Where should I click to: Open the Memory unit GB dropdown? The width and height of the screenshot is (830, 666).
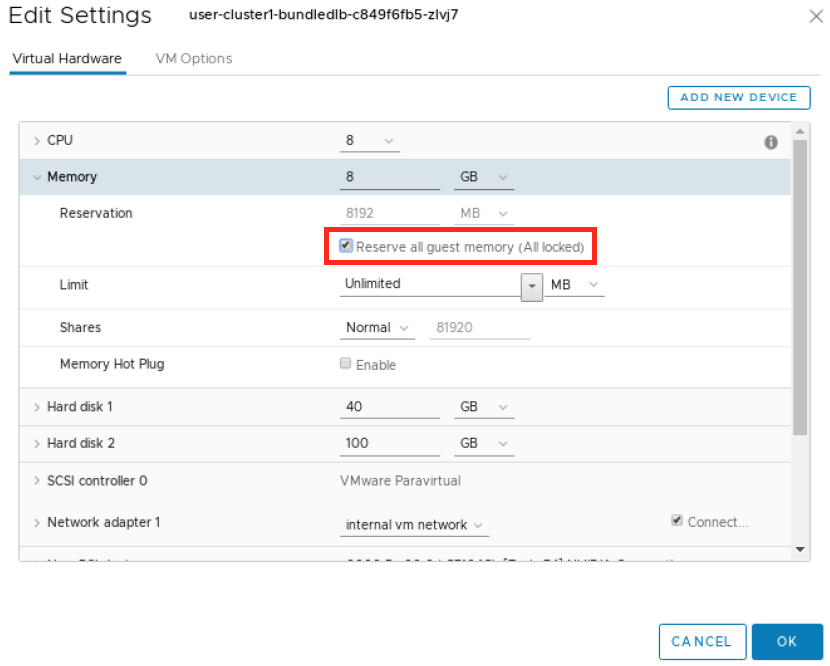tap(485, 177)
